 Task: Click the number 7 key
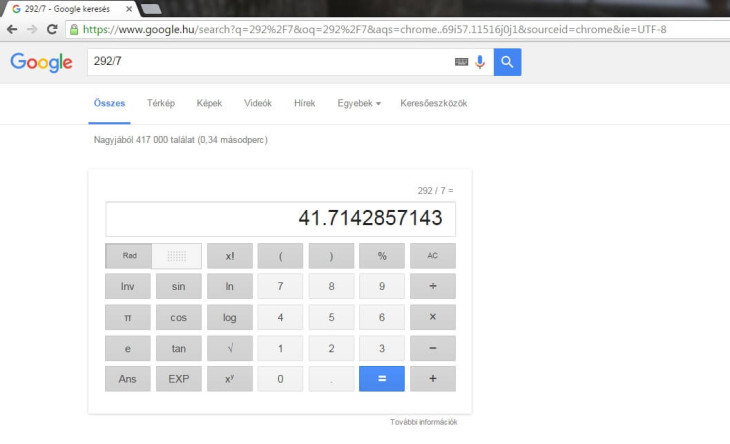tap(280, 286)
